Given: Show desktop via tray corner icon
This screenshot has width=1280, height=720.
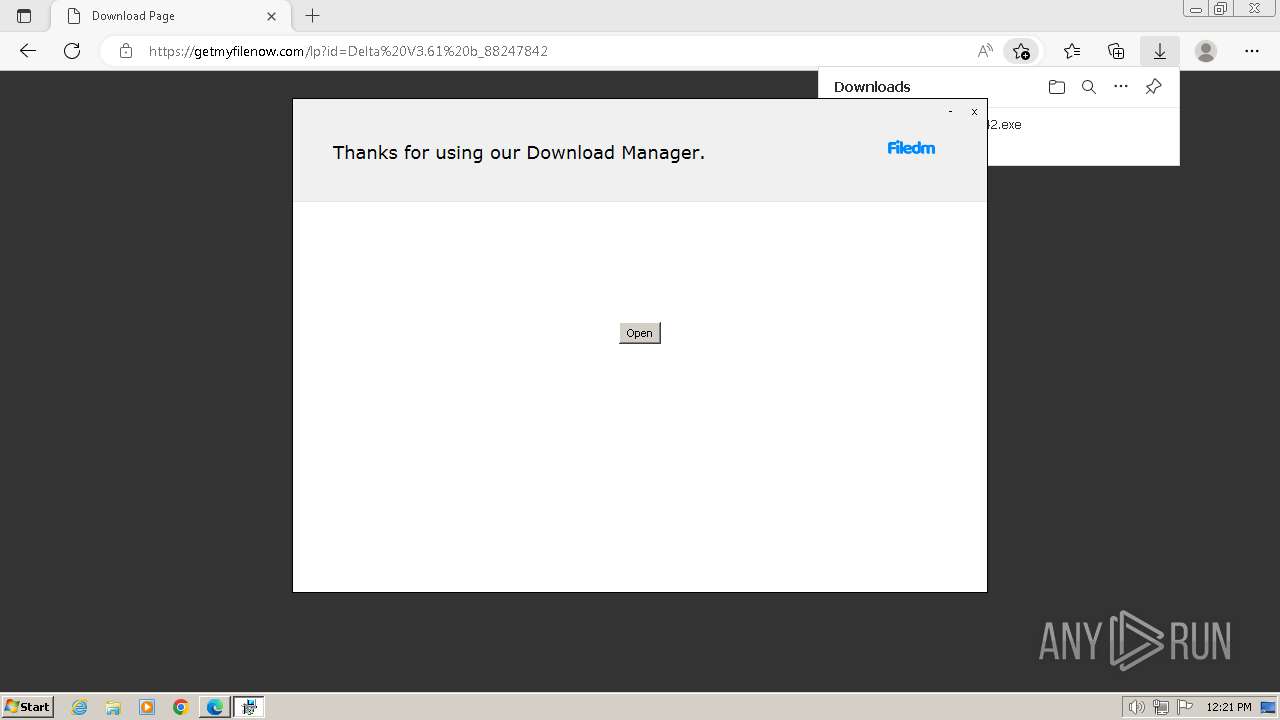Looking at the screenshot, I should (x=1268, y=707).
